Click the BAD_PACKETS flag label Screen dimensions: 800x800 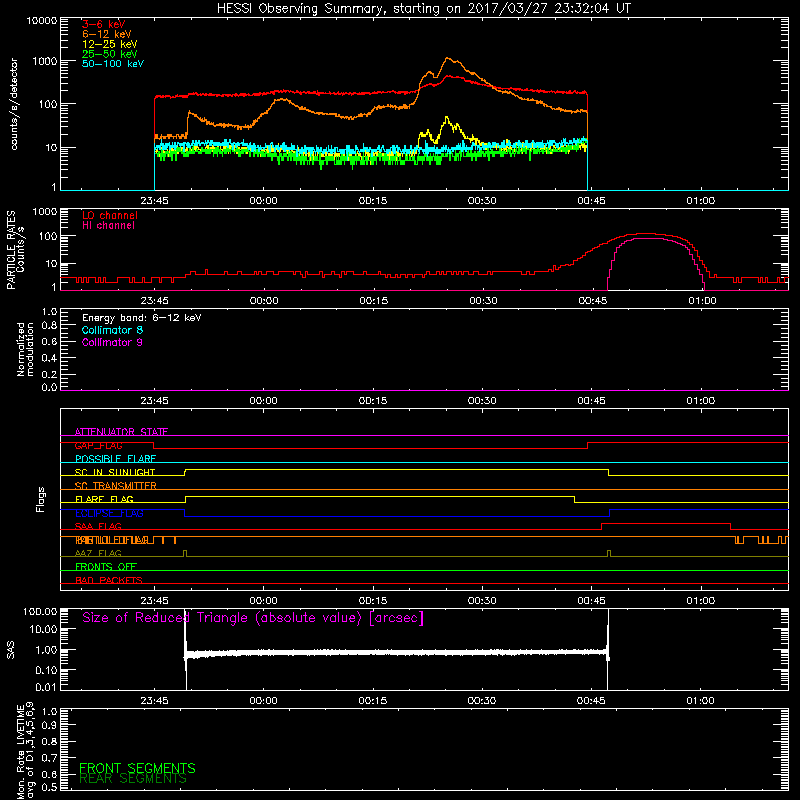pyautogui.click(x=109, y=580)
